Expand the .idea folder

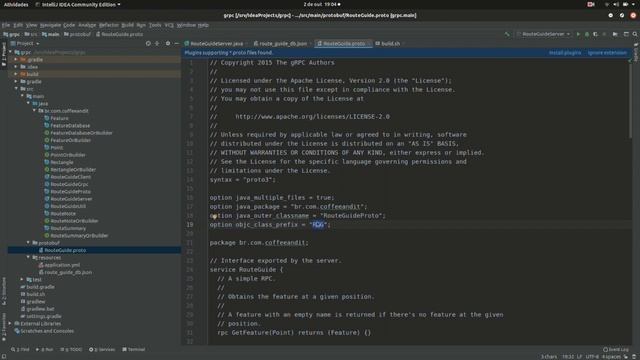tap(16, 67)
